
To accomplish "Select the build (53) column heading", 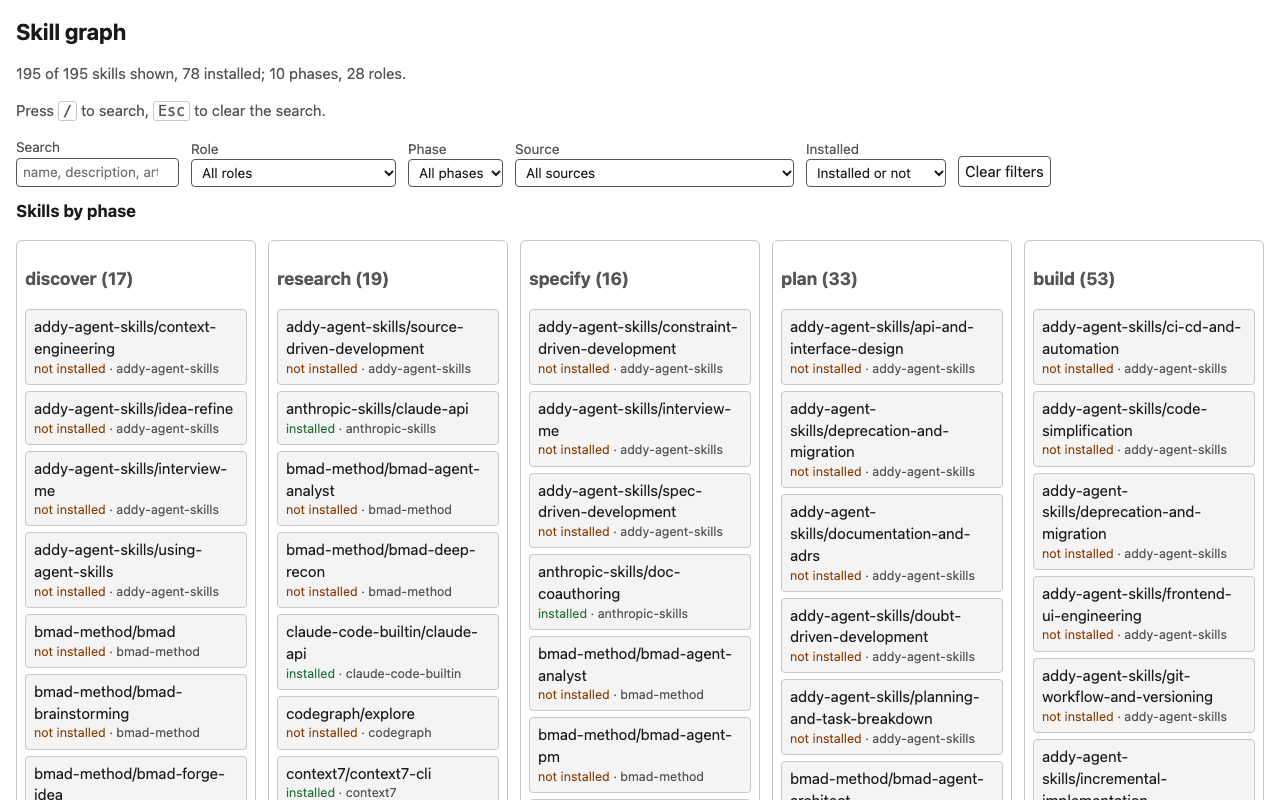I will pos(1073,279).
